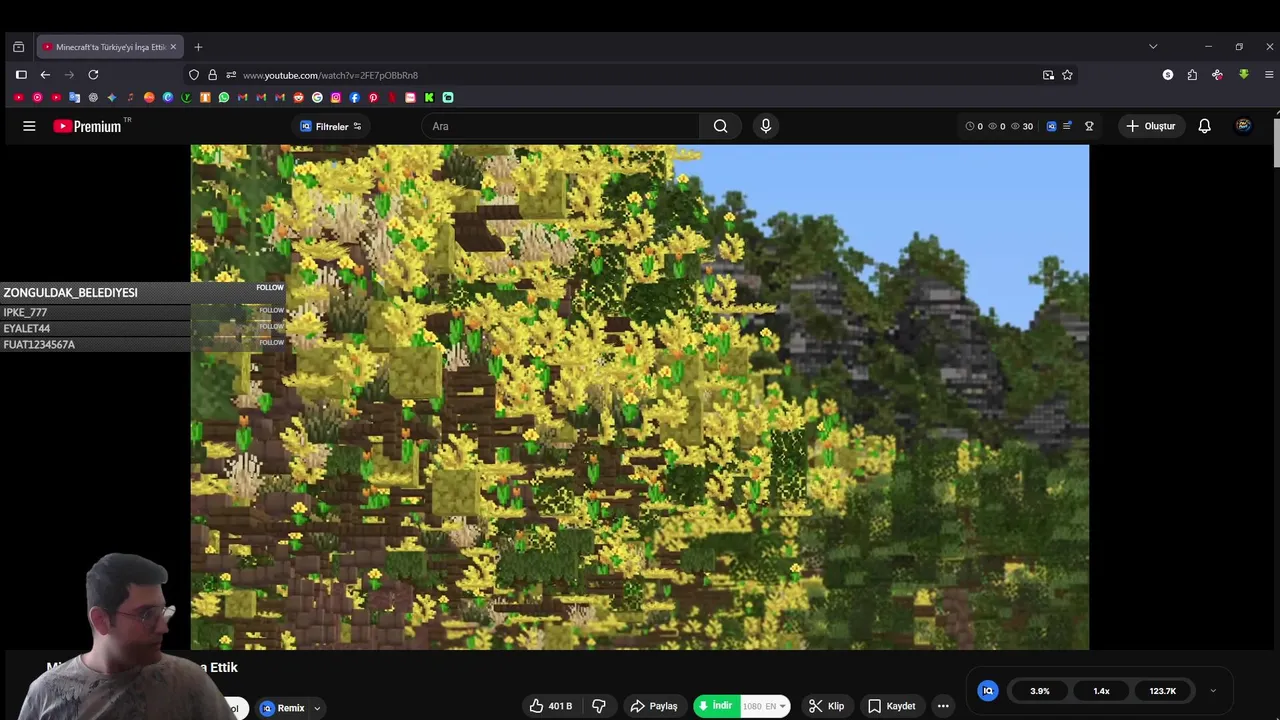
Task: Click the trophy icon in the header
Action: click(1089, 126)
